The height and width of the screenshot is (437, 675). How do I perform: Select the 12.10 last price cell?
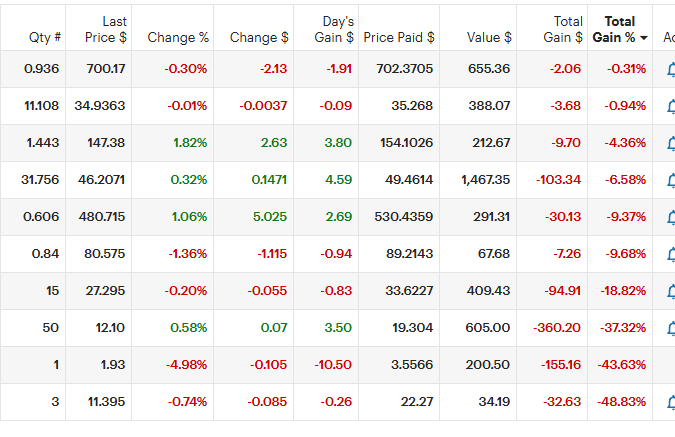[99, 328]
